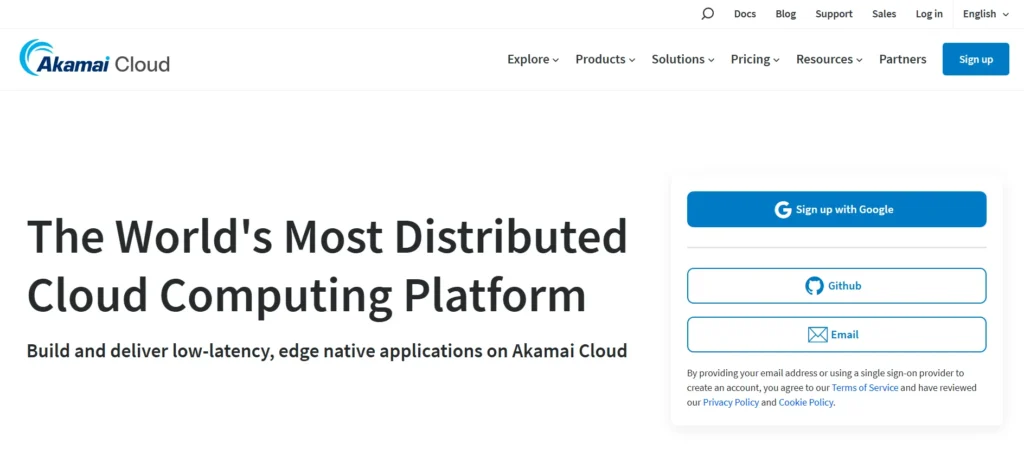The height and width of the screenshot is (469, 1024).
Task: Sign up using the Github button
Action: (x=837, y=285)
